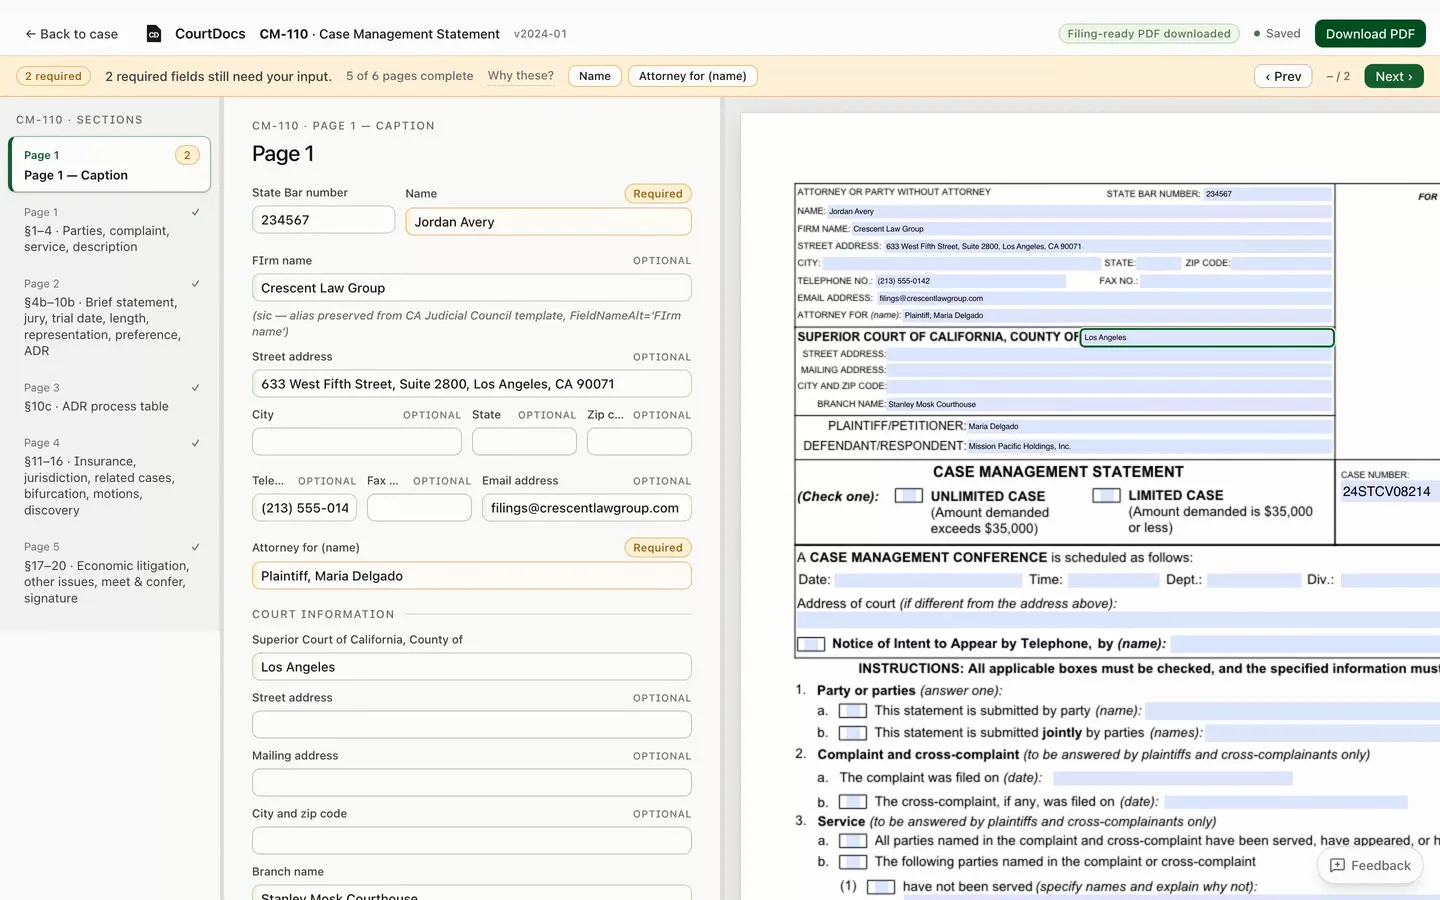Click the Mailing address field
The width and height of the screenshot is (1440, 900).
[471, 783]
